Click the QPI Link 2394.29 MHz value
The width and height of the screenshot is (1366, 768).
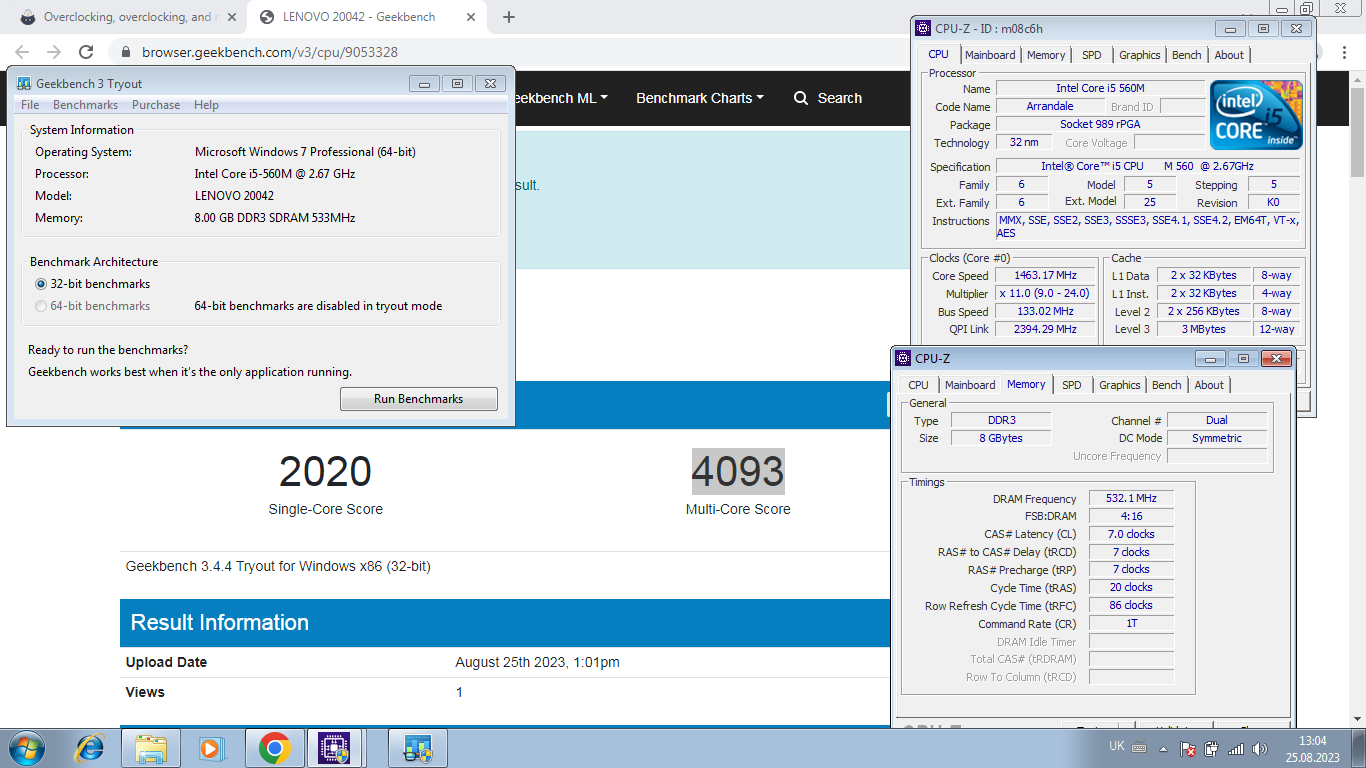click(1044, 329)
